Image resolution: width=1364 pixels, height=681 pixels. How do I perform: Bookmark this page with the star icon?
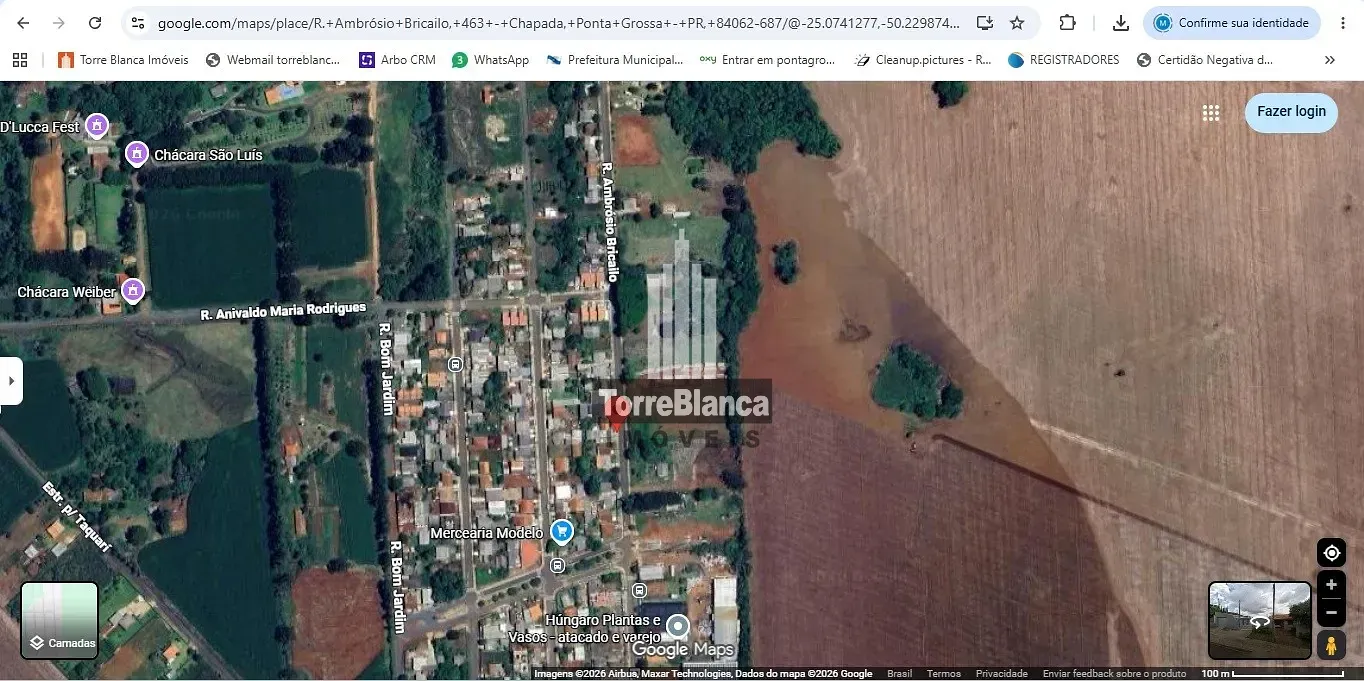(x=1017, y=23)
